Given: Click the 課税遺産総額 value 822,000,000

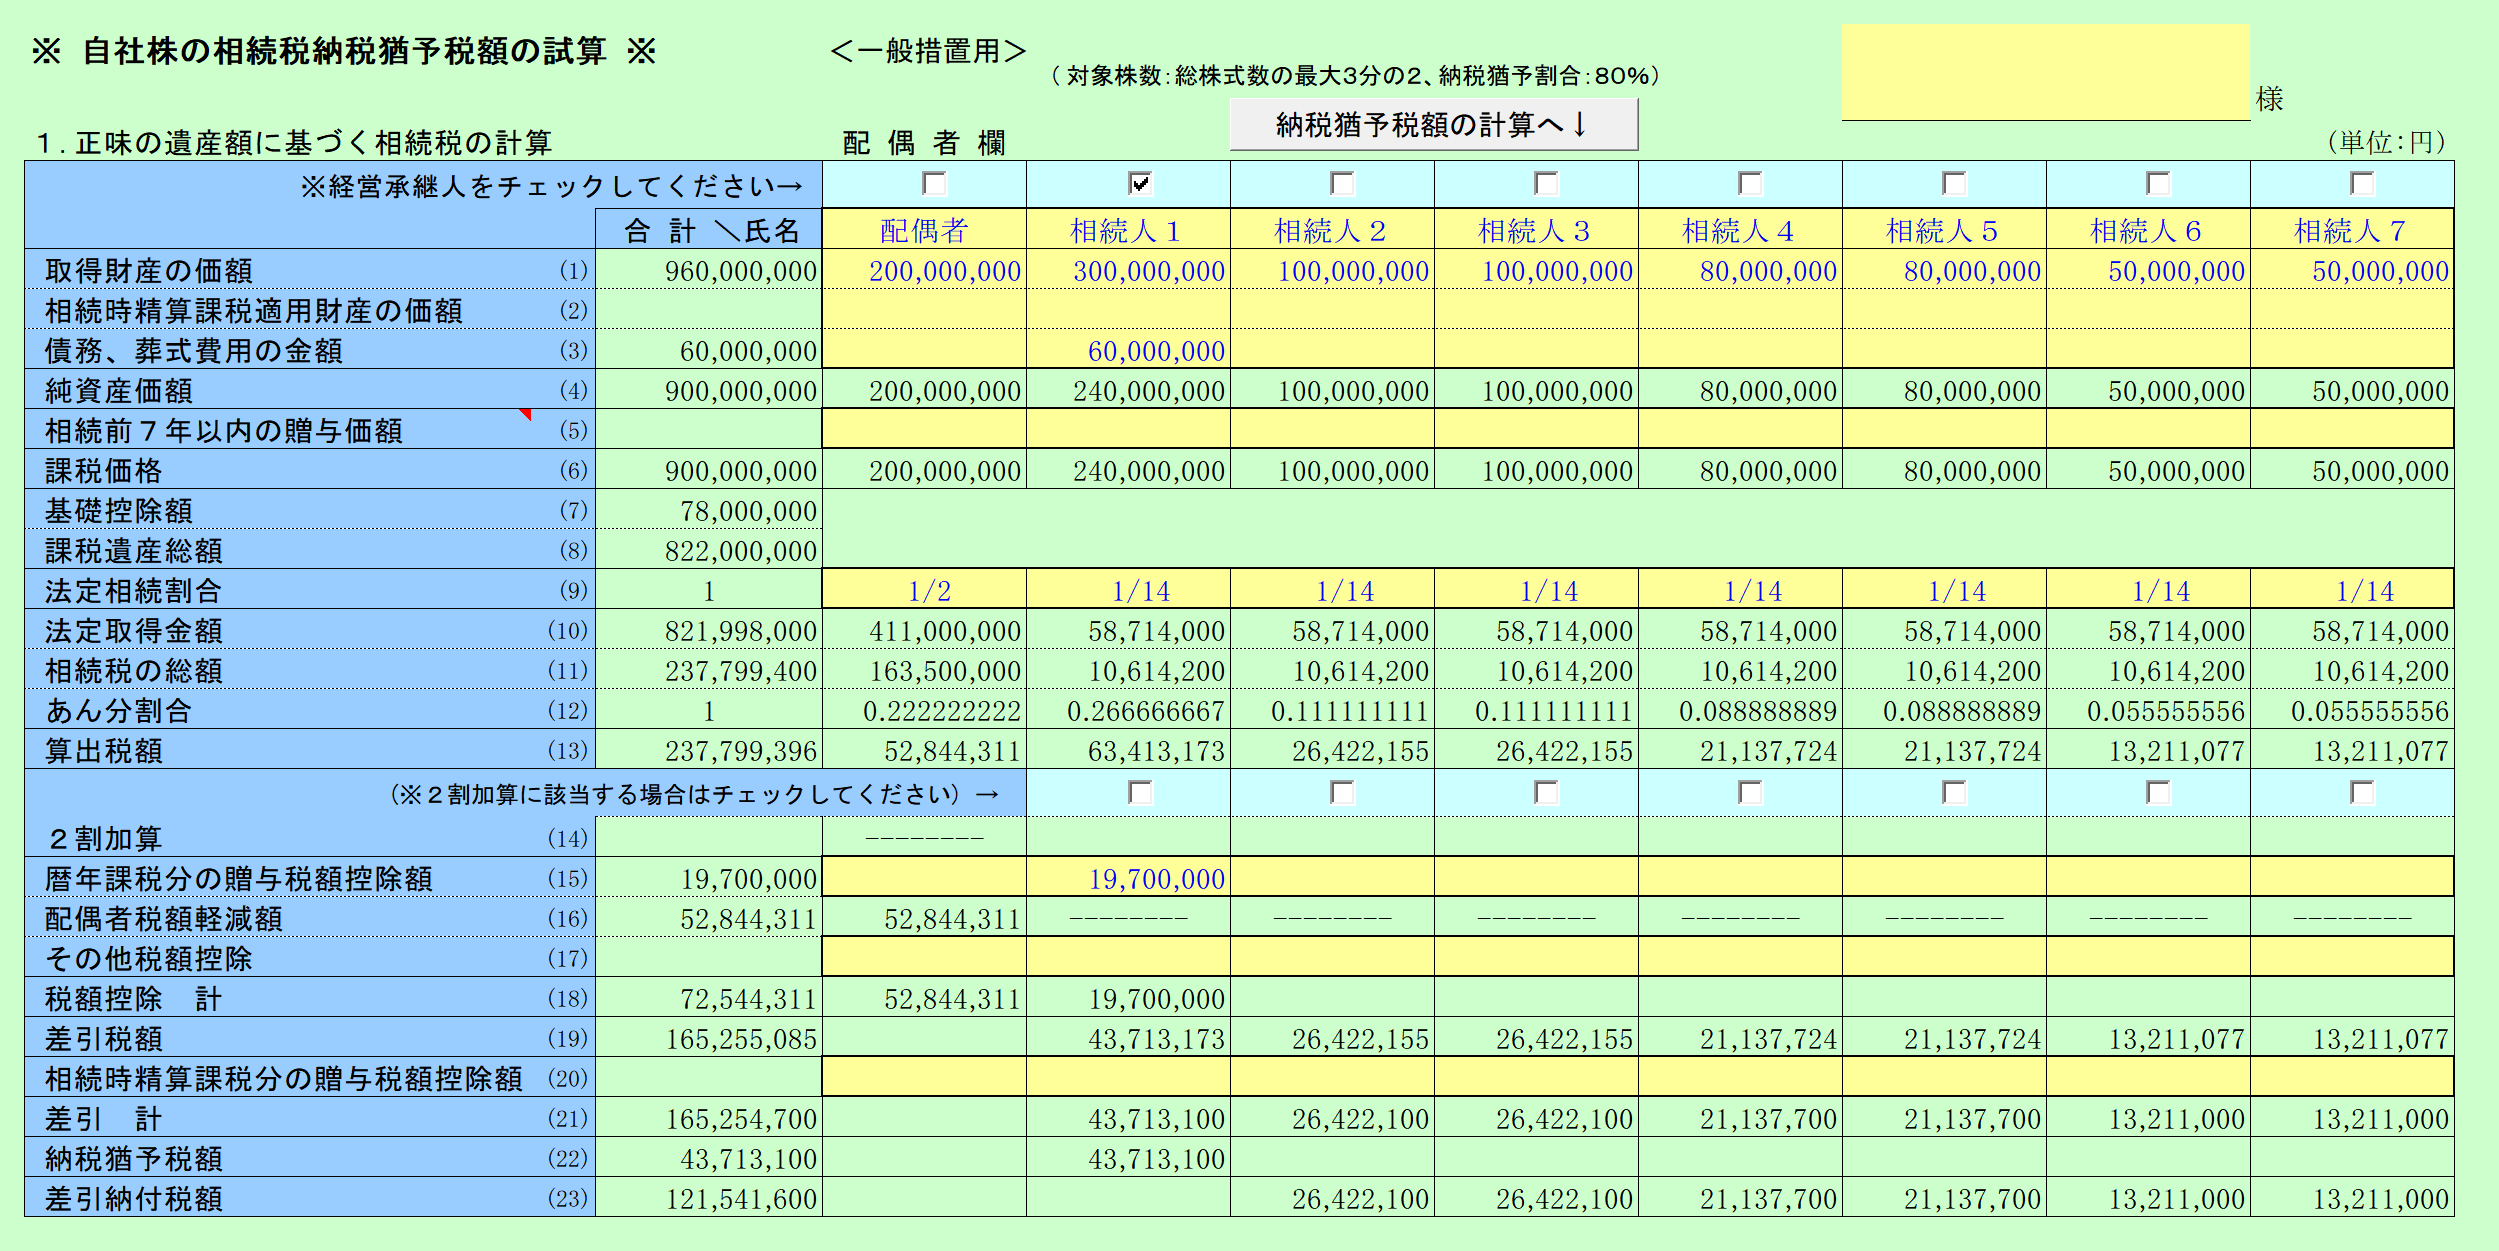Looking at the screenshot, I should (709, 549).
